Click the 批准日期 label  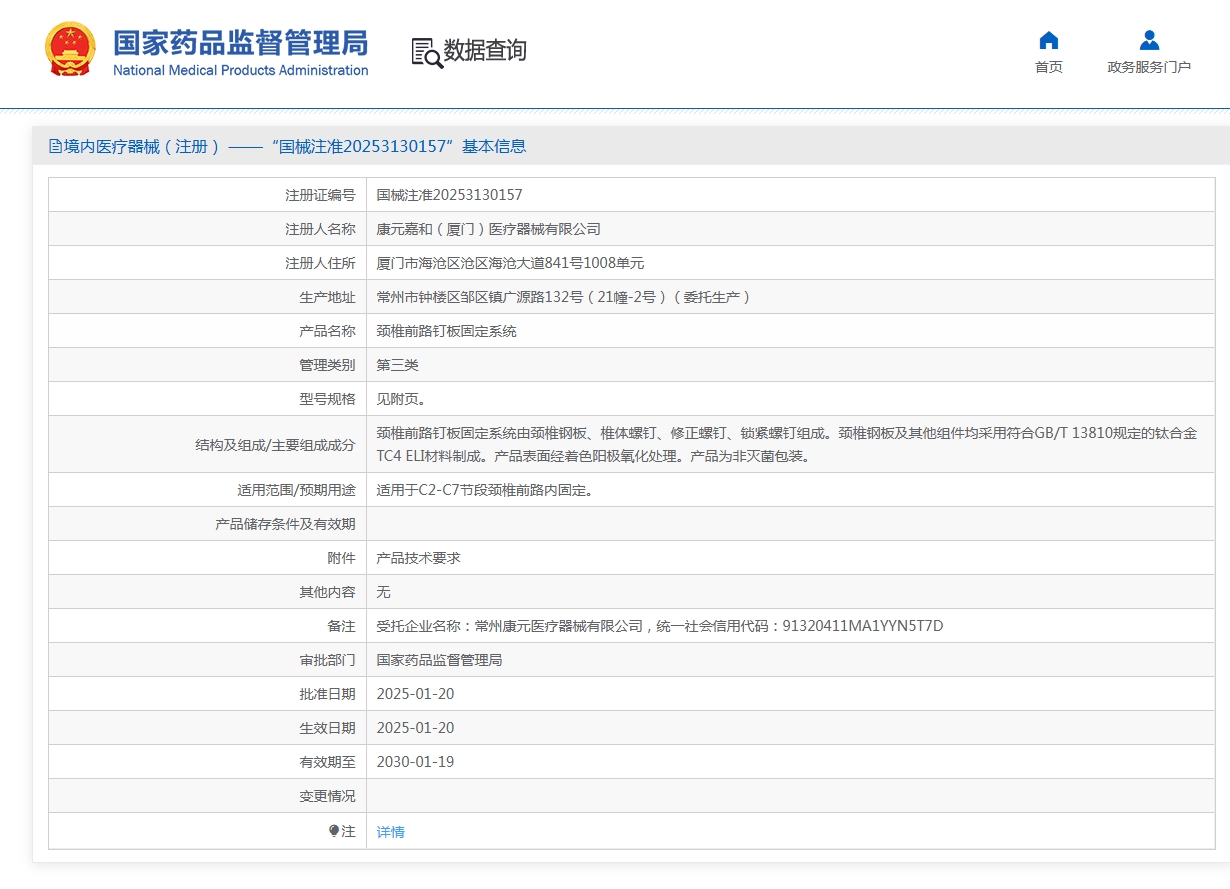[327, 694]
